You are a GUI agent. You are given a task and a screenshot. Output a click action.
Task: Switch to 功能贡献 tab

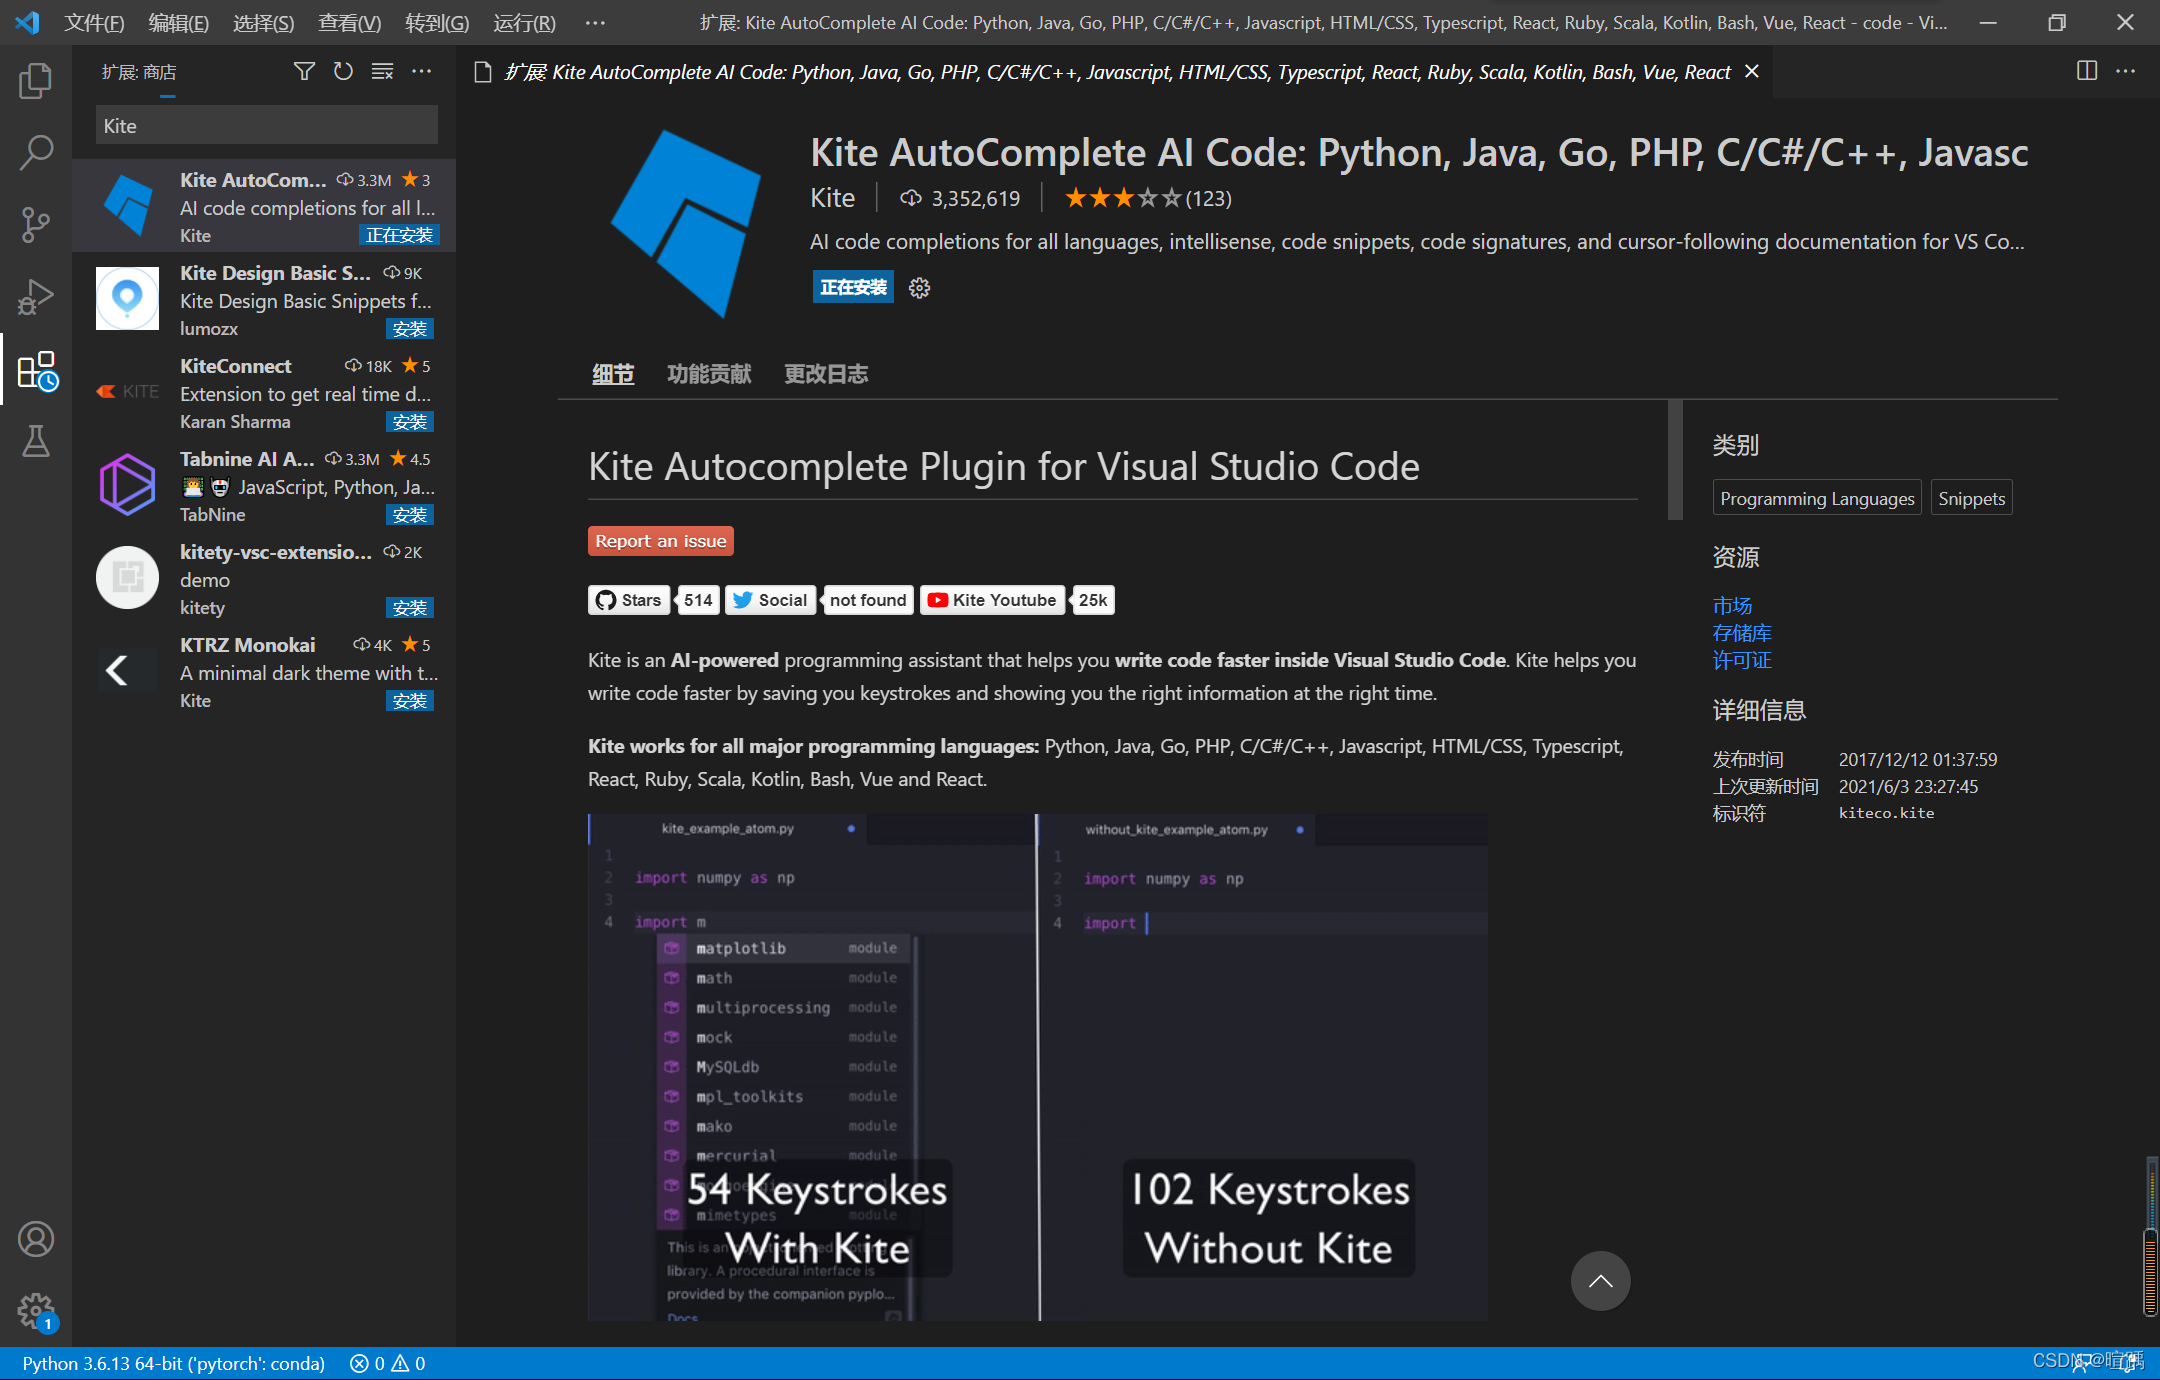click(x=709, y=374)
